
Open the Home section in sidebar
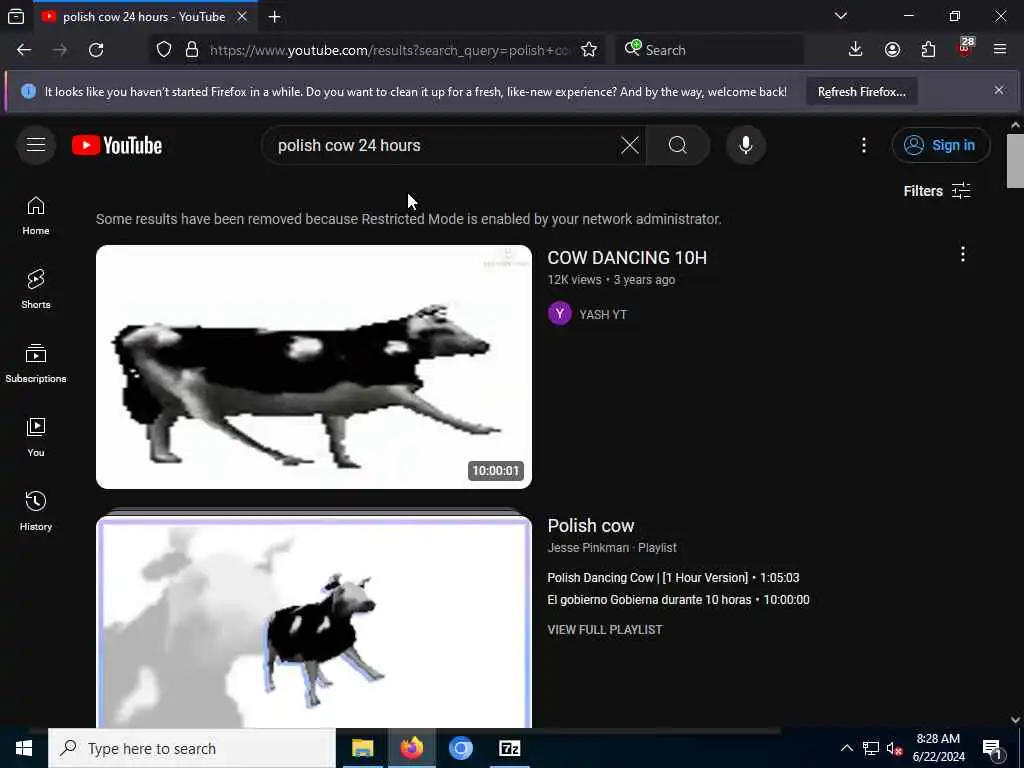[36, 216]
